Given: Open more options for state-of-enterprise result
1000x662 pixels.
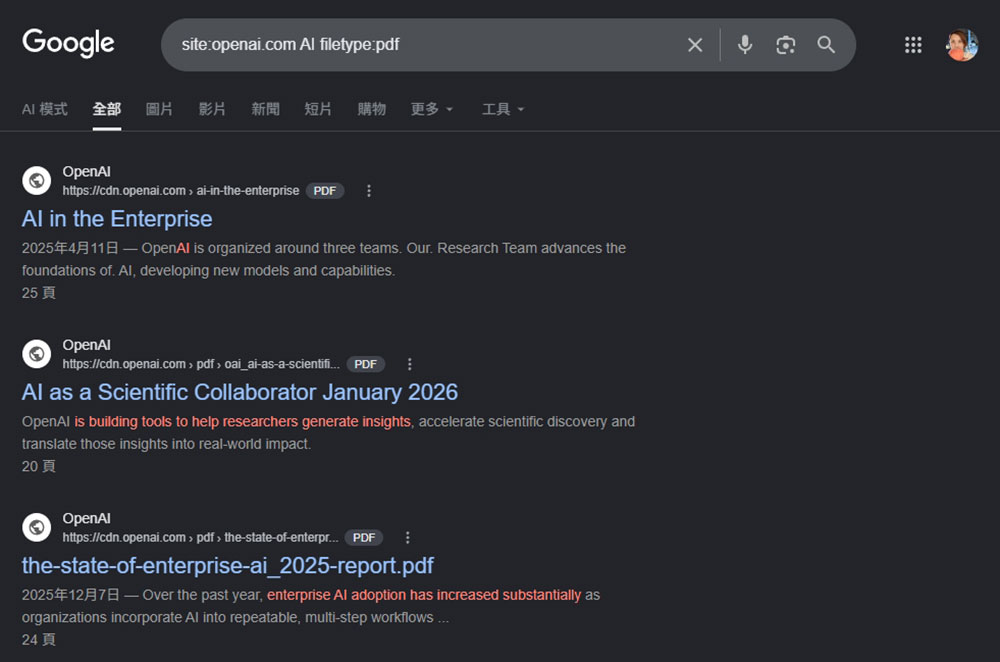Looking at the screenshot, I should coord(408,538).
